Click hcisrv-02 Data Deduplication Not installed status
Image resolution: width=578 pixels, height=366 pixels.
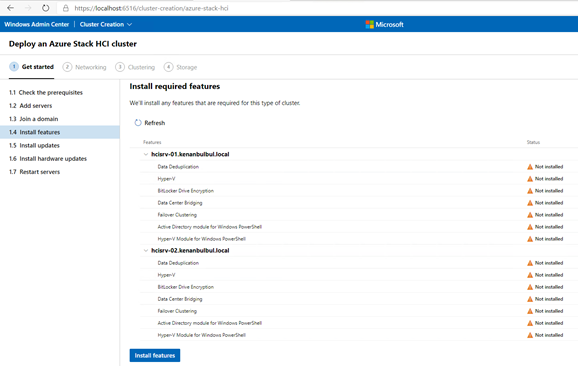(x=549, y=263)
